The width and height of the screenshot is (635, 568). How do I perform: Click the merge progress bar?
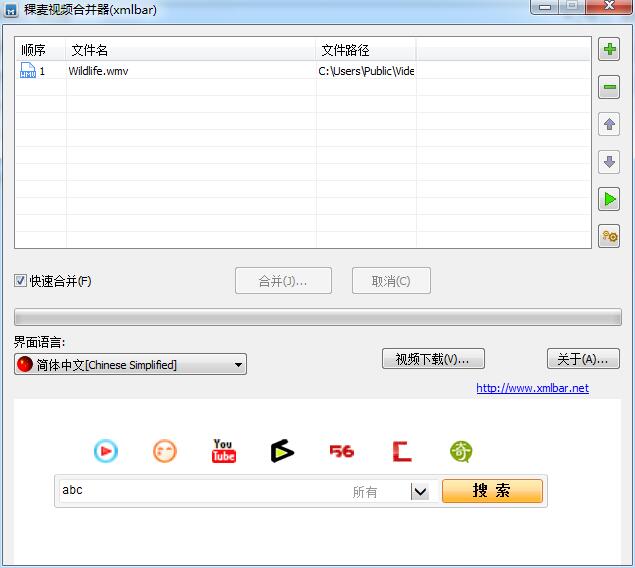[x=317, y=317]
